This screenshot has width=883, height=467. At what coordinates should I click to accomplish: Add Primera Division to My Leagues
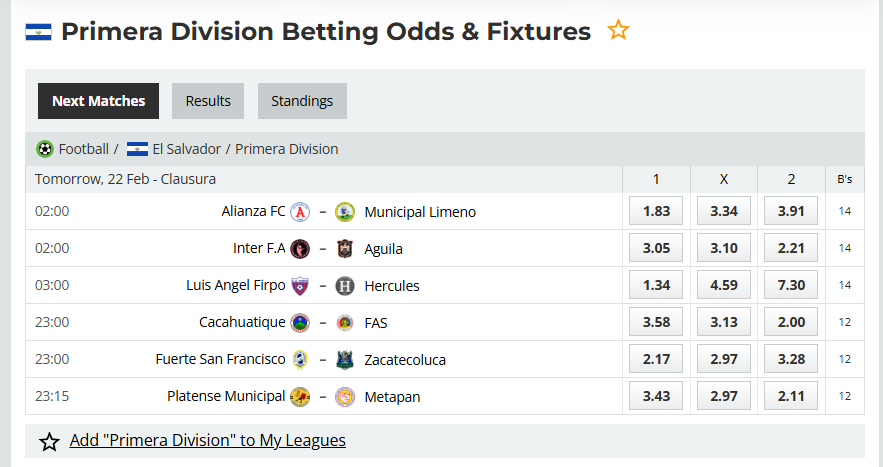point(207,440)
